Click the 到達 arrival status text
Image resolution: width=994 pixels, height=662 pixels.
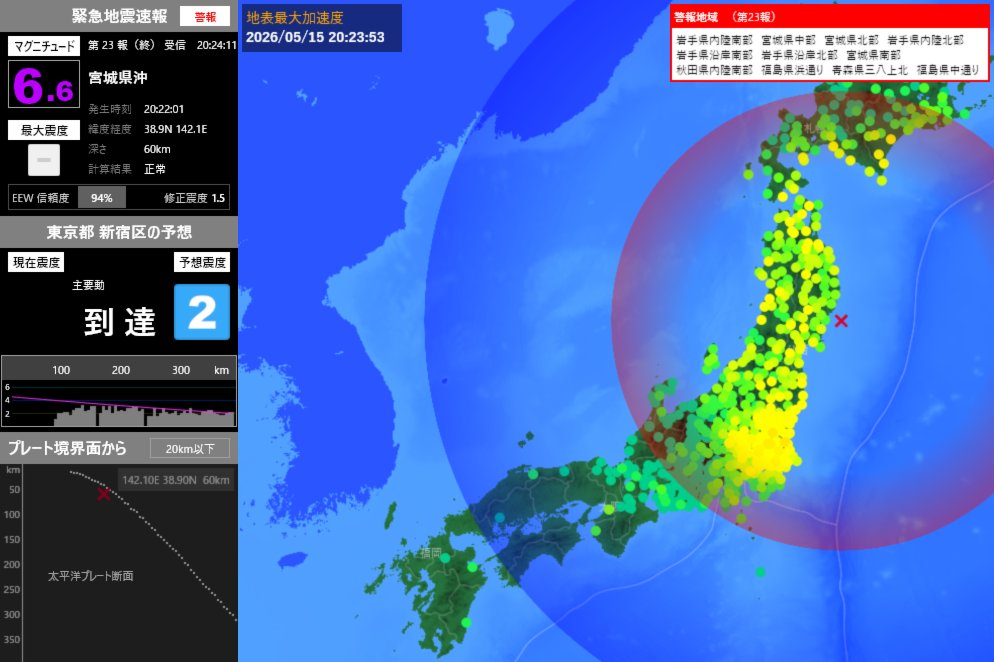click(x=120, y=321)
